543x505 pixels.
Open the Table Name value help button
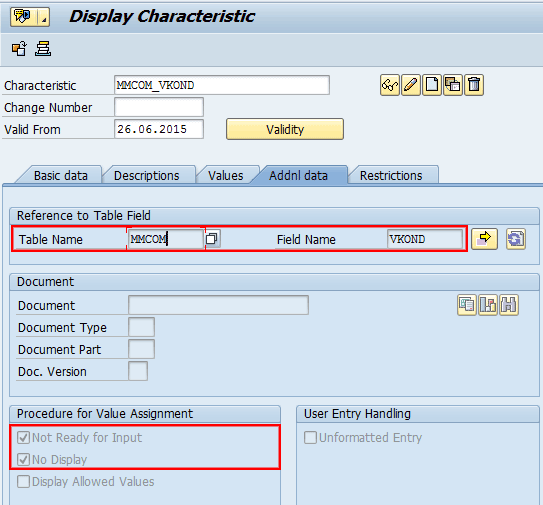coord(212,239)
